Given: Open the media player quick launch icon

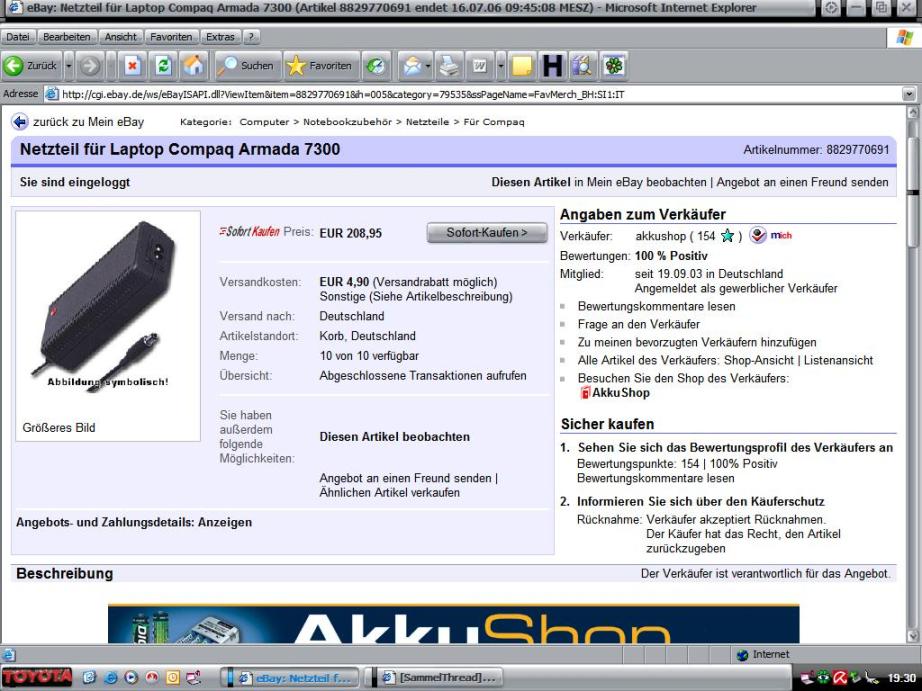Looking at the screenshot, I should tap(131, 677).
